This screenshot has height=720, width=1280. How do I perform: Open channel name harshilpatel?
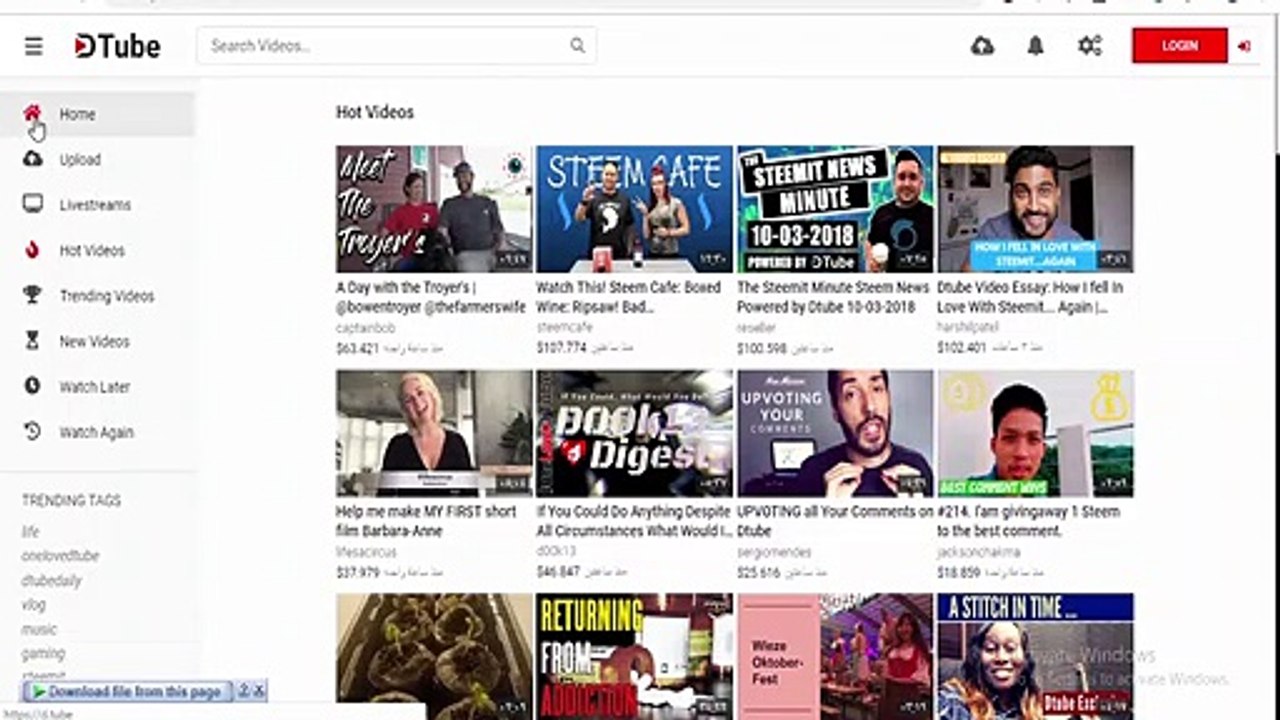(969, 328)
